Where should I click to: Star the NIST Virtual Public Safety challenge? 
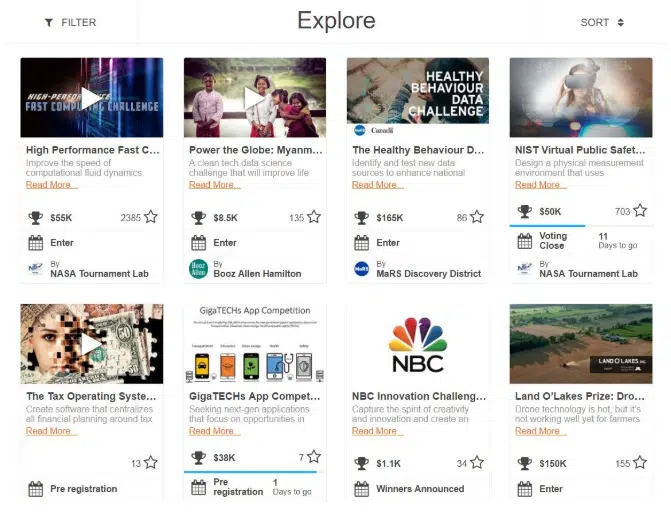pos(640,211)
